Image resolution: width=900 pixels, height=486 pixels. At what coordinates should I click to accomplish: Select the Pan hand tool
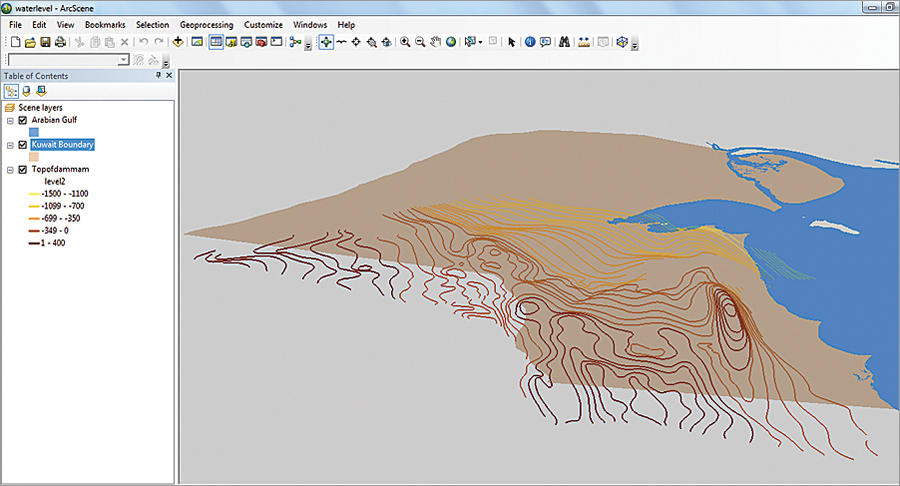[436, 42]
